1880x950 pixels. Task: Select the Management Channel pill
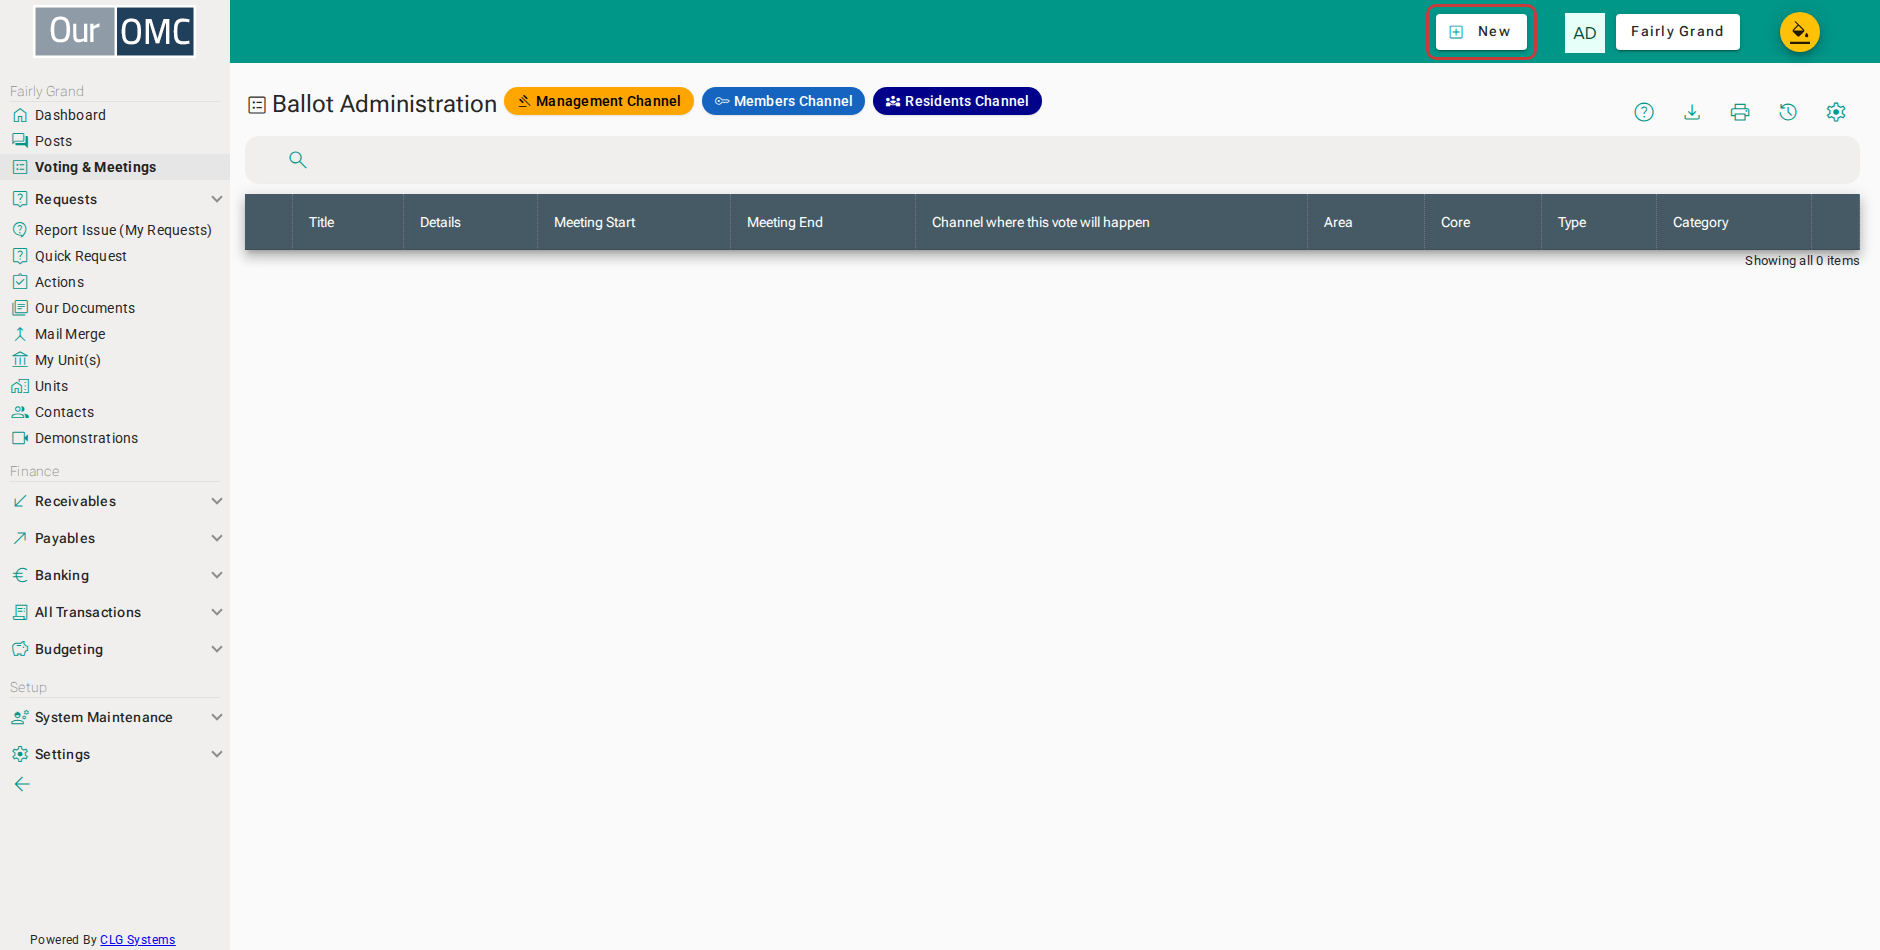(599, 101)
